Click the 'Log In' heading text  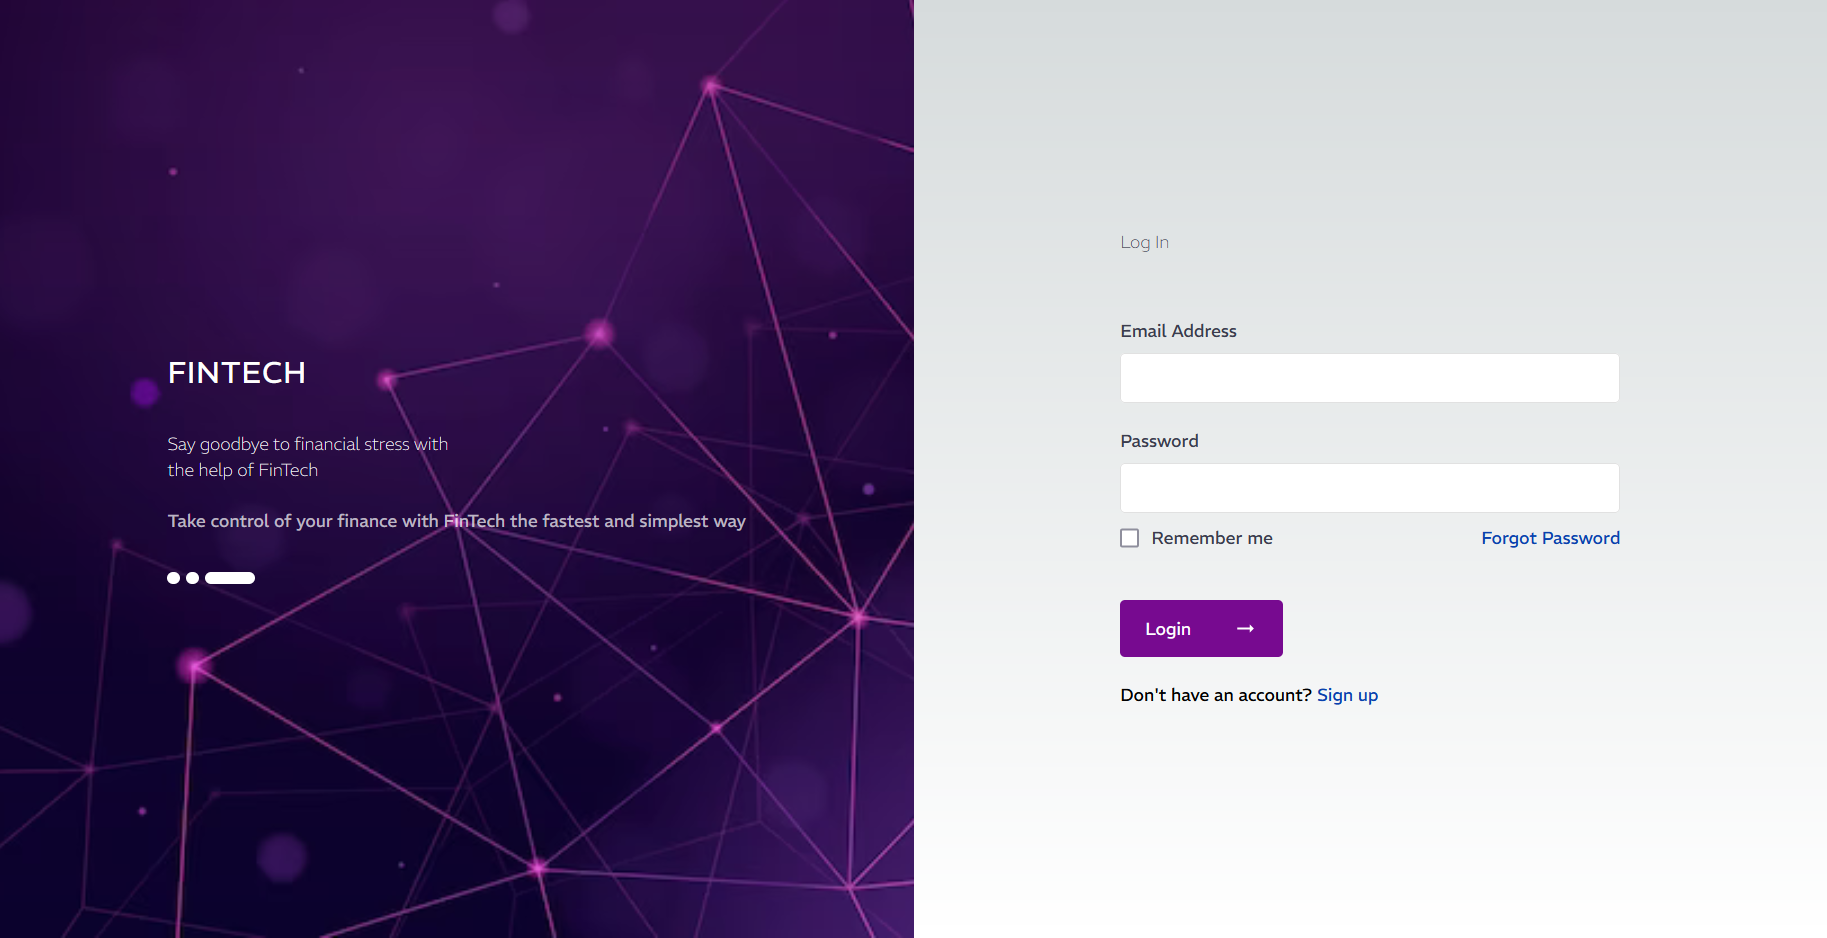click(1144, 242)
